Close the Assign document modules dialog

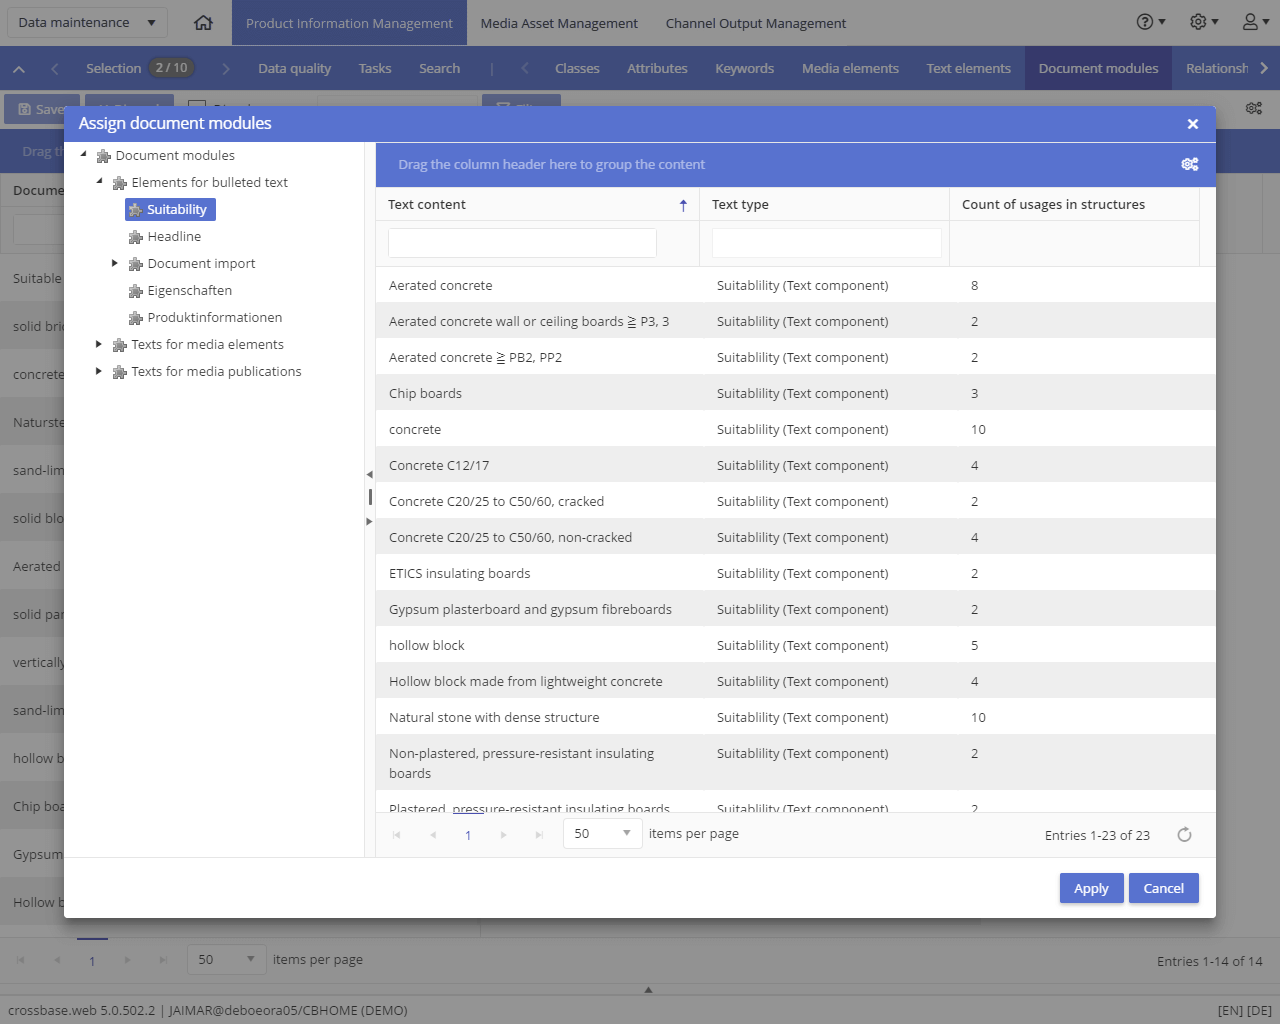pos(1192,124)
